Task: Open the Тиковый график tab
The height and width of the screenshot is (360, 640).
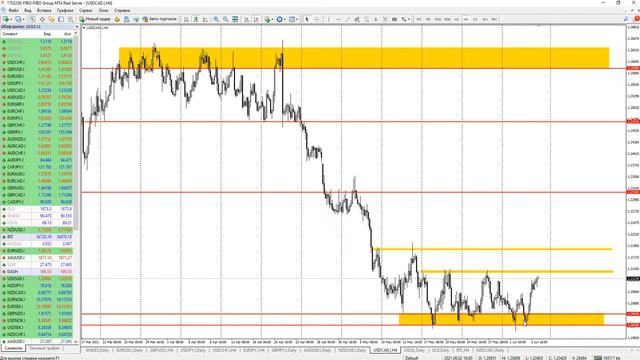Action: (44, 349)
